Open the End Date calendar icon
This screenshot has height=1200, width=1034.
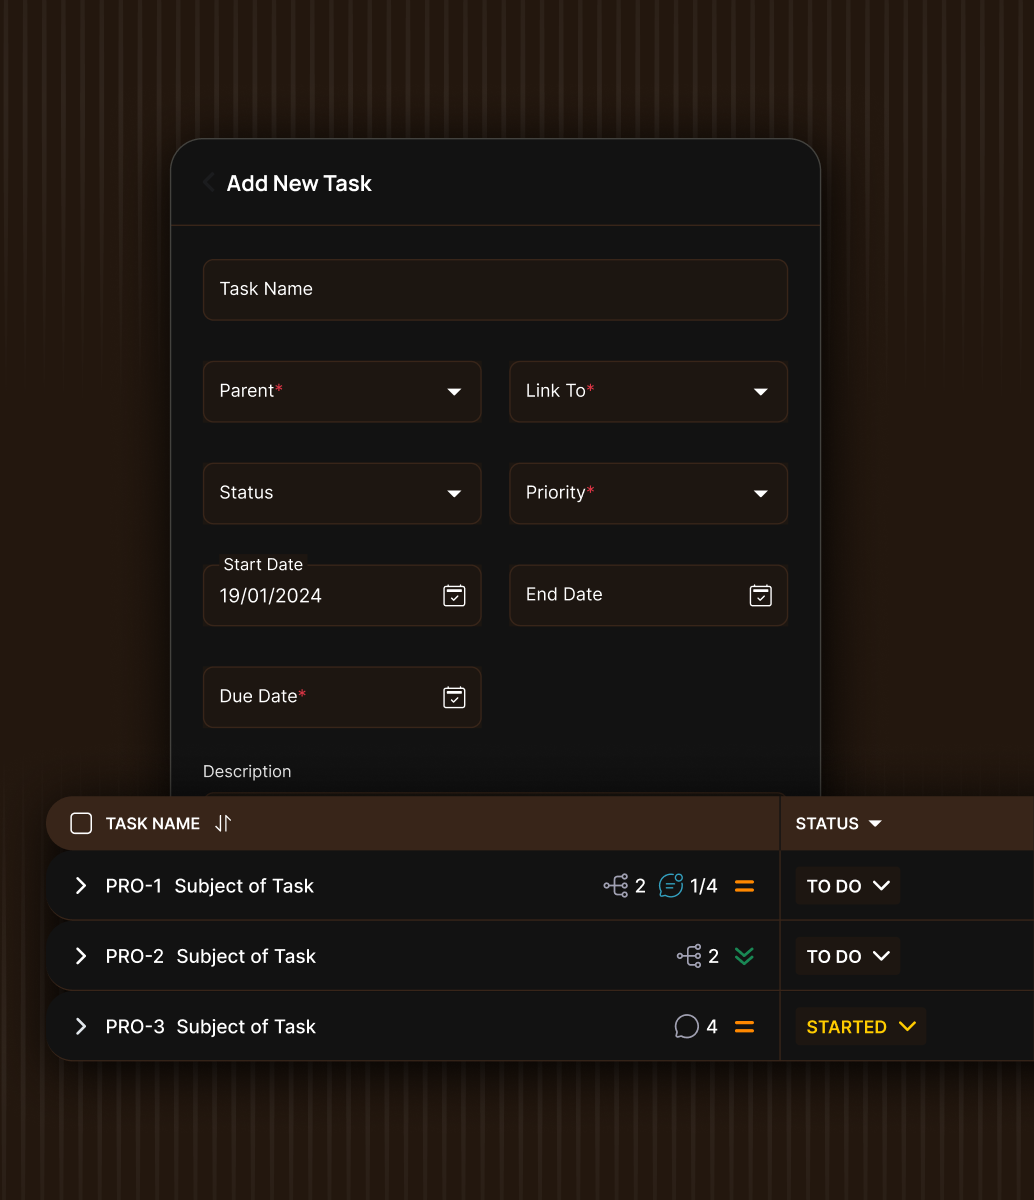[761, 596]
